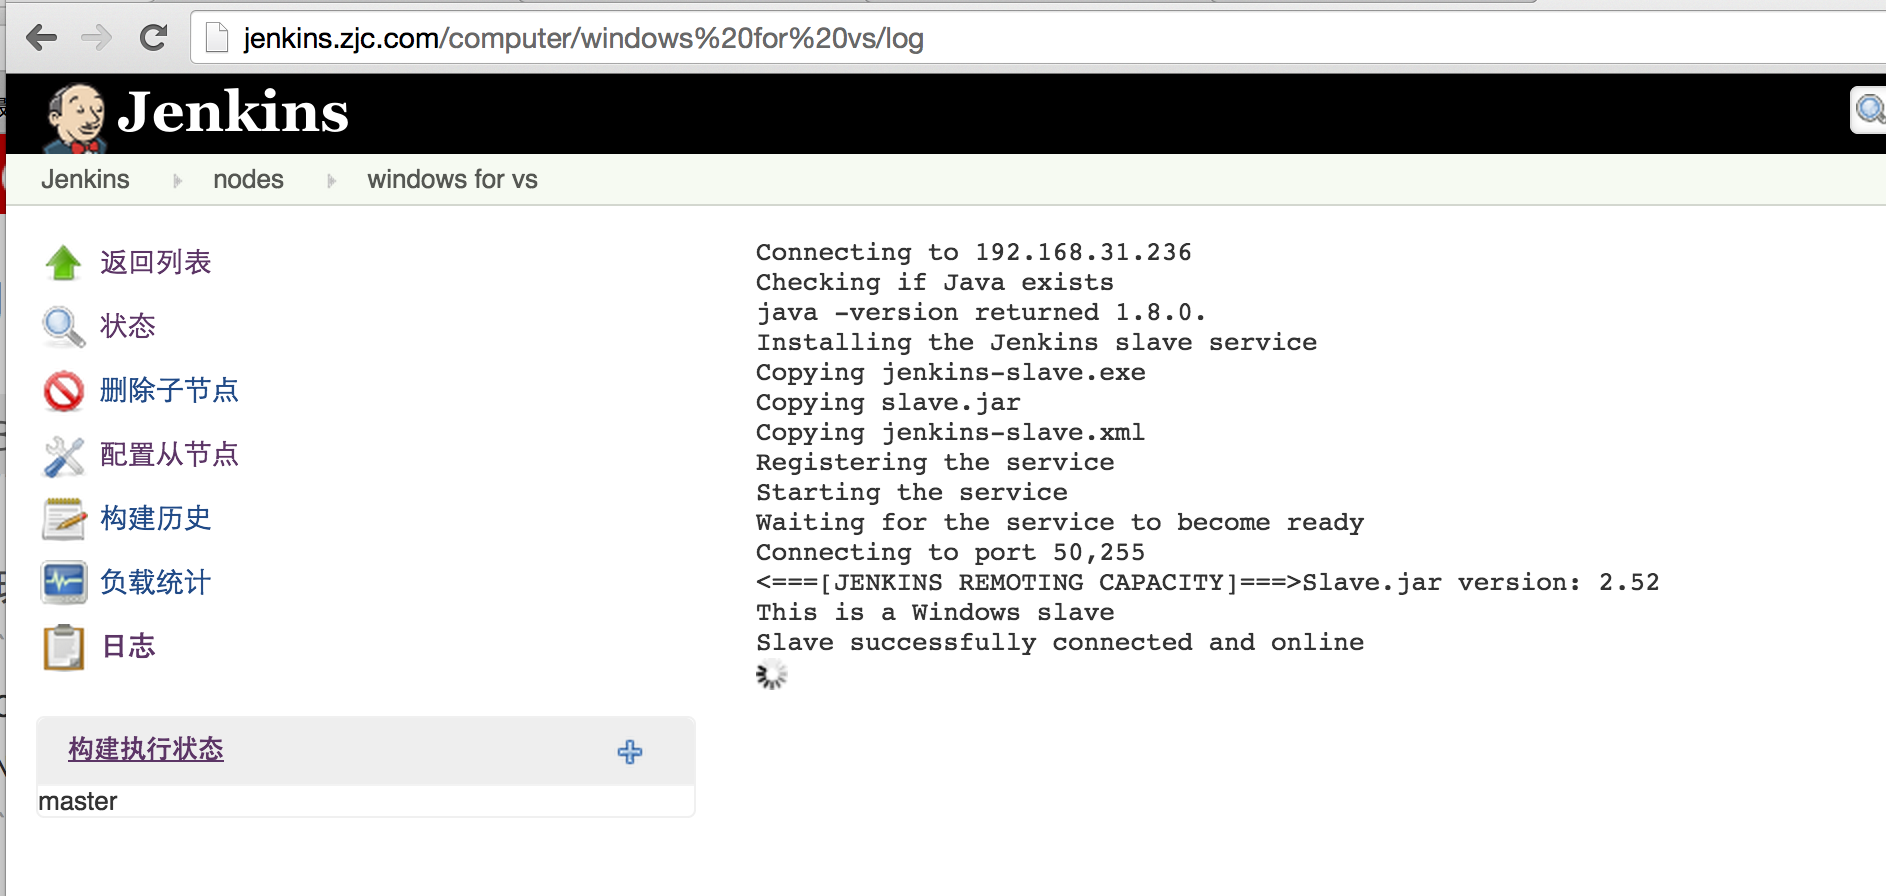Click 'java -version returned 1.8.0.' line
The height and width of the screenshot is (896, 1886).
(x=981, y=312)
